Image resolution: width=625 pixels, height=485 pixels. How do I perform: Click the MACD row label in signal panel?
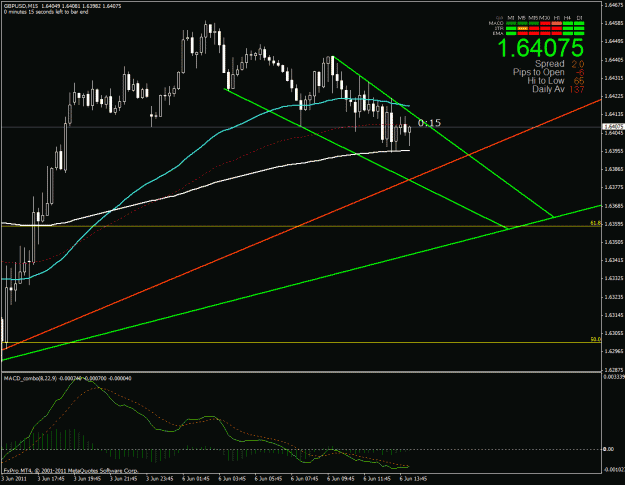pyautogui.click(x=496, y=23)
